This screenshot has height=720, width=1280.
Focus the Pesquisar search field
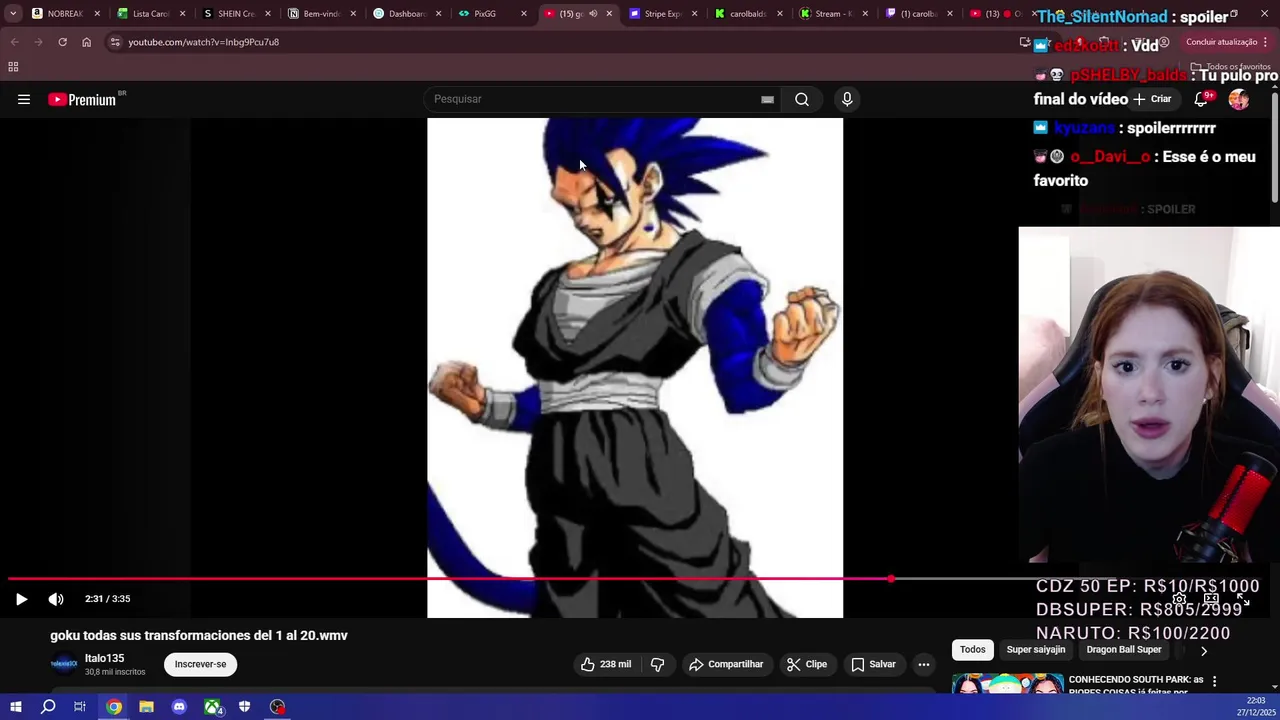click(595, 99)
